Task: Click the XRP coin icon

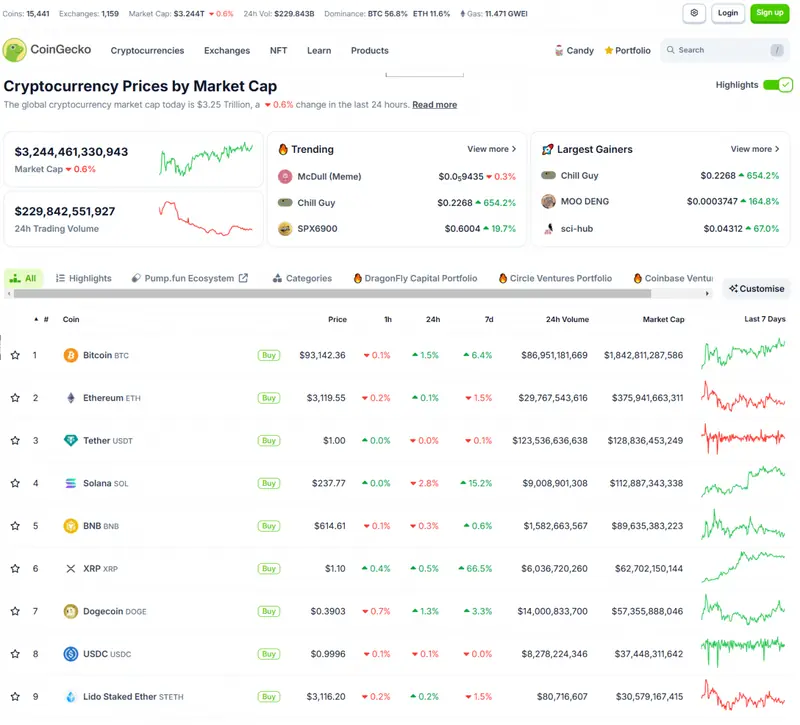Action: [x=70, y=568]
